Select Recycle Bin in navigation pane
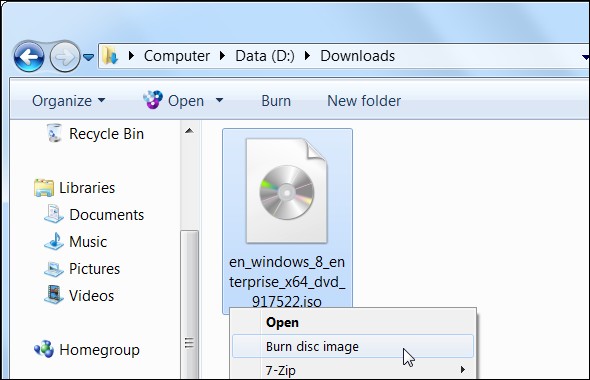The image size is (590, 380). coord(106,134)
